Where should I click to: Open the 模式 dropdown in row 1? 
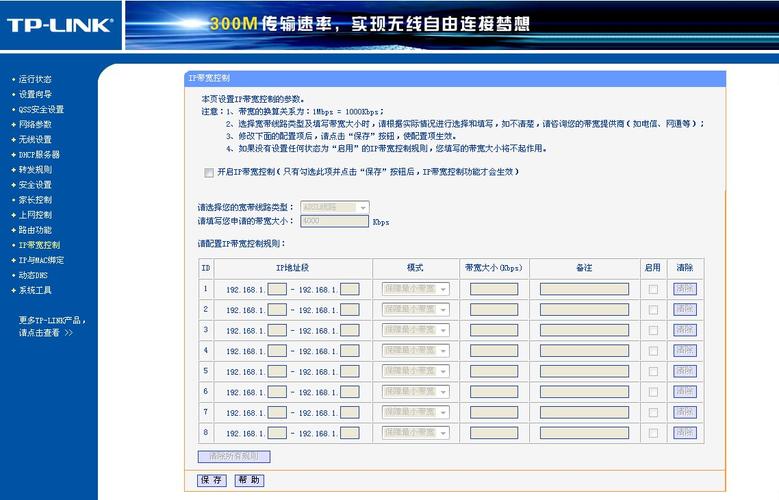(x=415, y=289)
